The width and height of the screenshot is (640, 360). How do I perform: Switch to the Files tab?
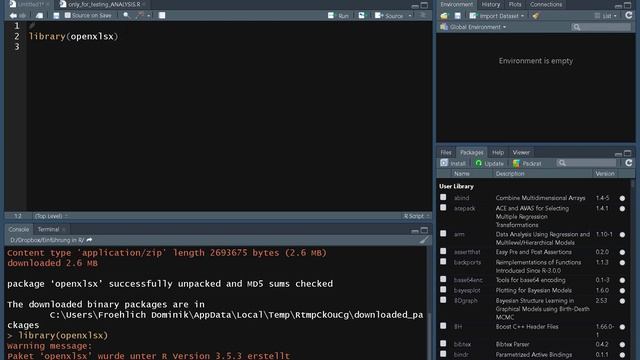click(x=446, y=152)
